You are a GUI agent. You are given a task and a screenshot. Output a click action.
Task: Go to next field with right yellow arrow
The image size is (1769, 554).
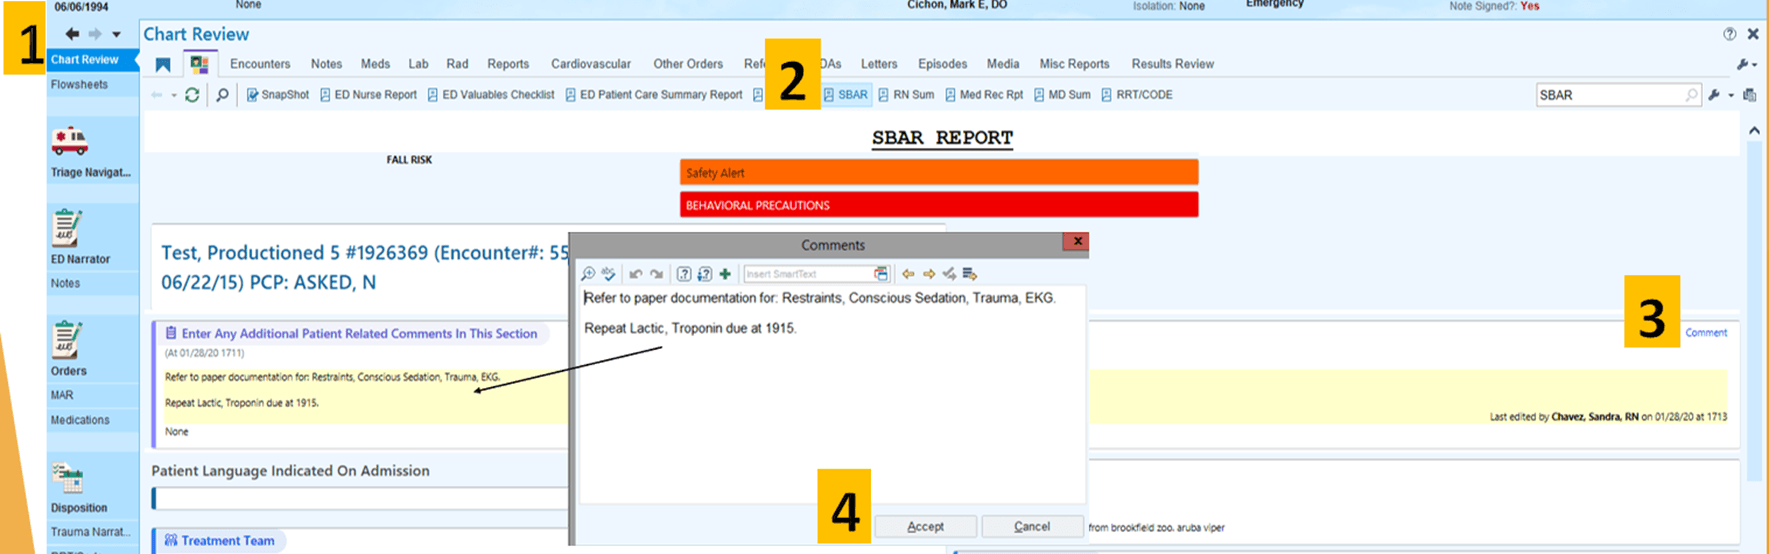point(929,274)
